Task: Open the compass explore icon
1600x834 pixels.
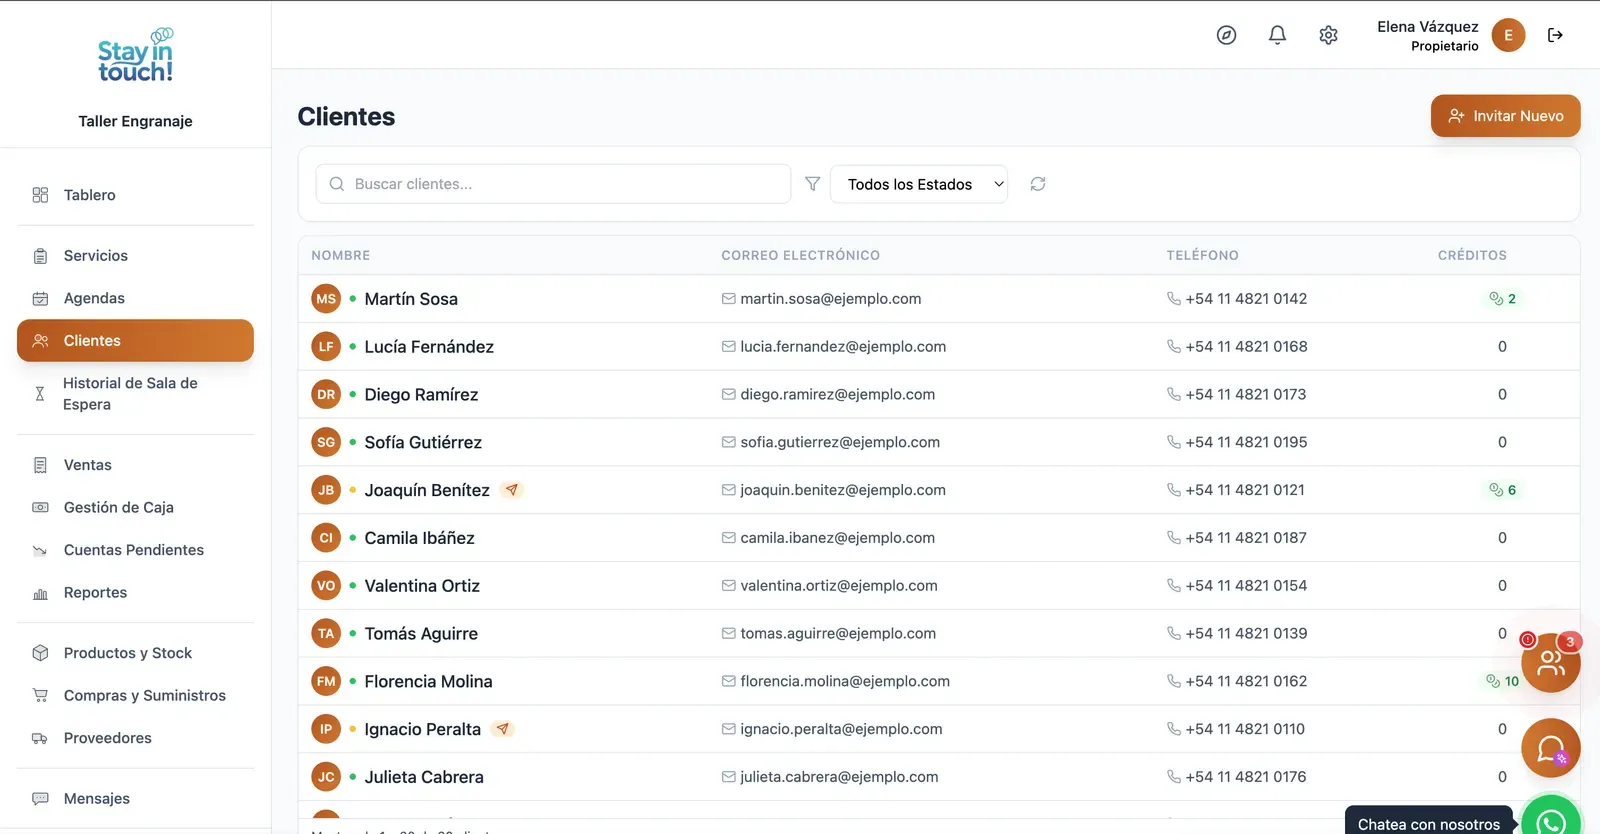Action: [1226, 35]
